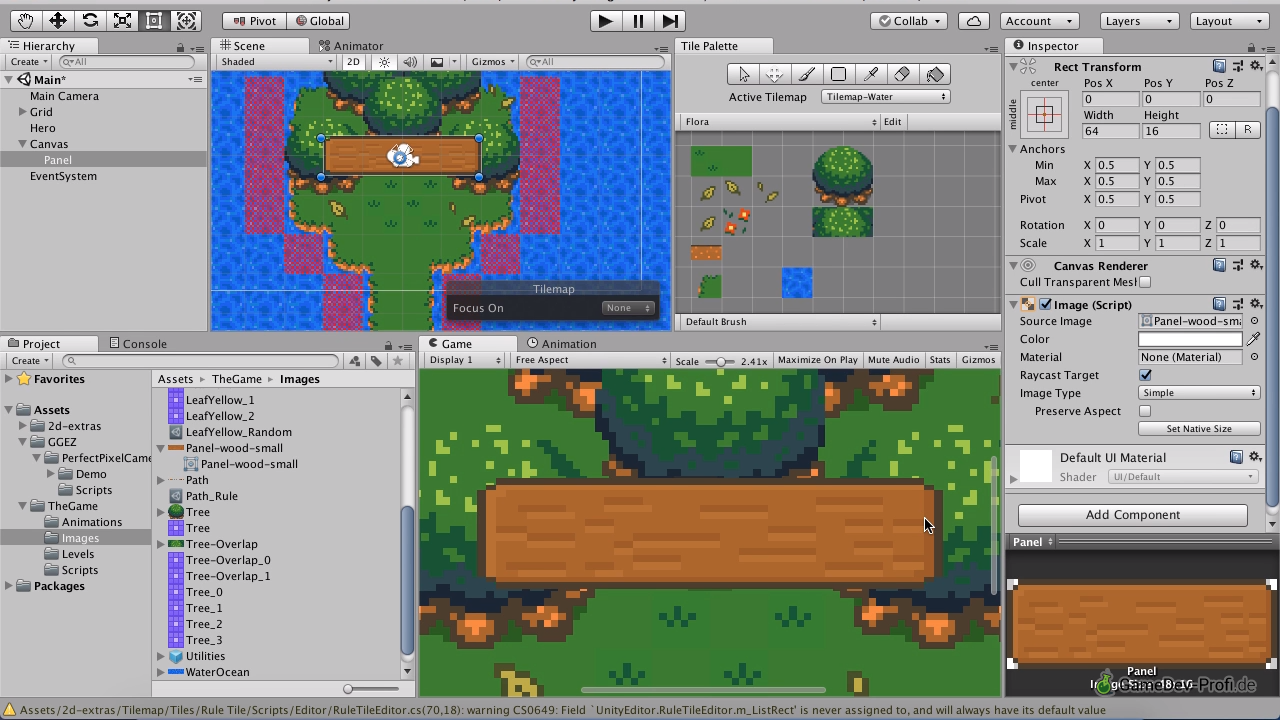Open the anchor presets box
This screenshot has width=1280, height=720.
1044,115
